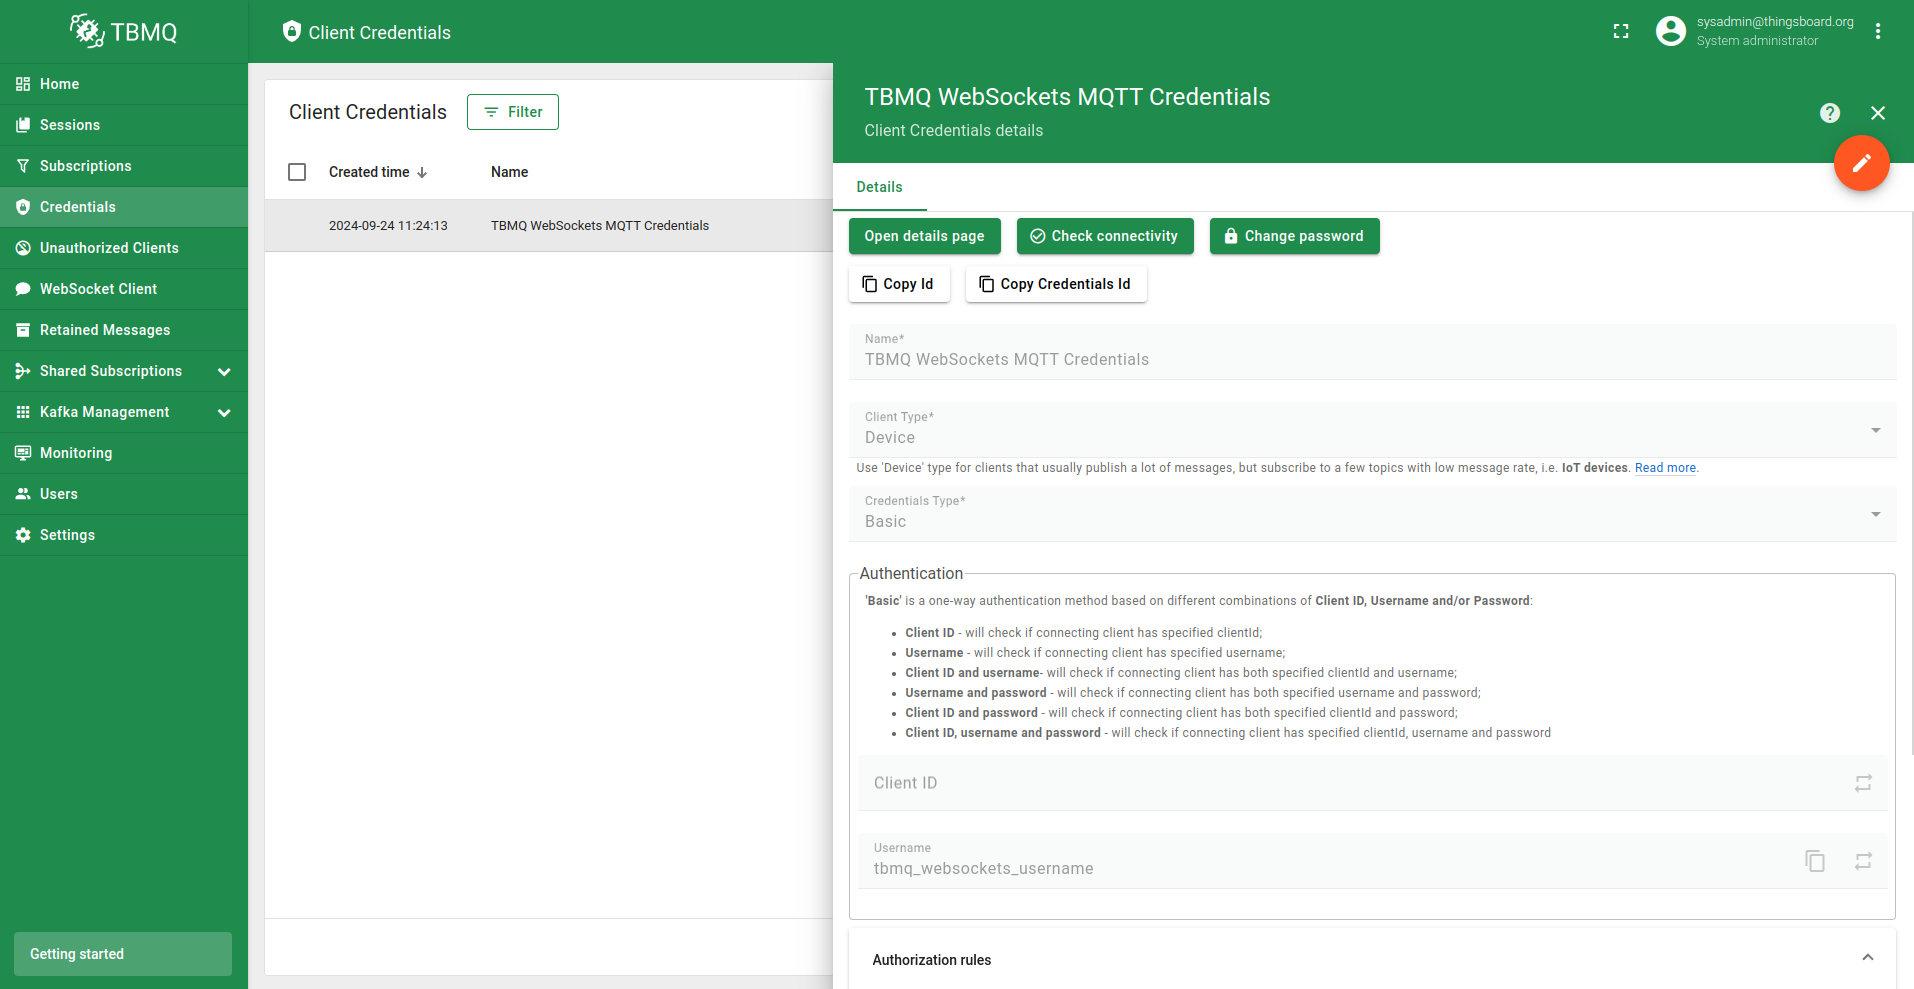Click the user account avatar icon
Image resolution: width=1914 pixels, height=989 pixels.
[1670, 32]
